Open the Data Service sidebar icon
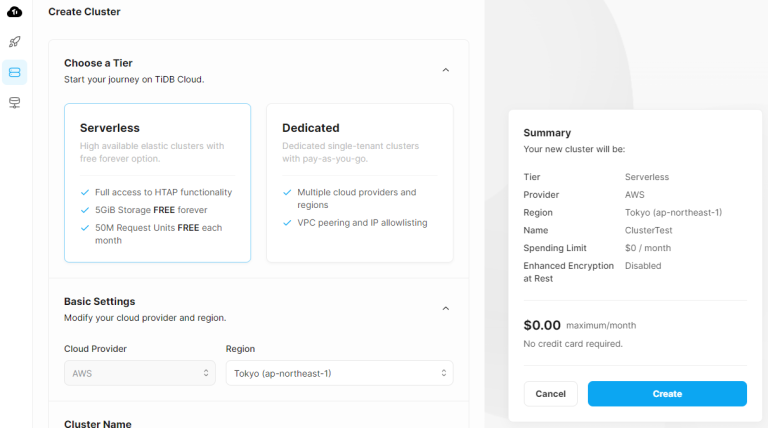Viewport: 768px width, 428px height. coord(15,103)
